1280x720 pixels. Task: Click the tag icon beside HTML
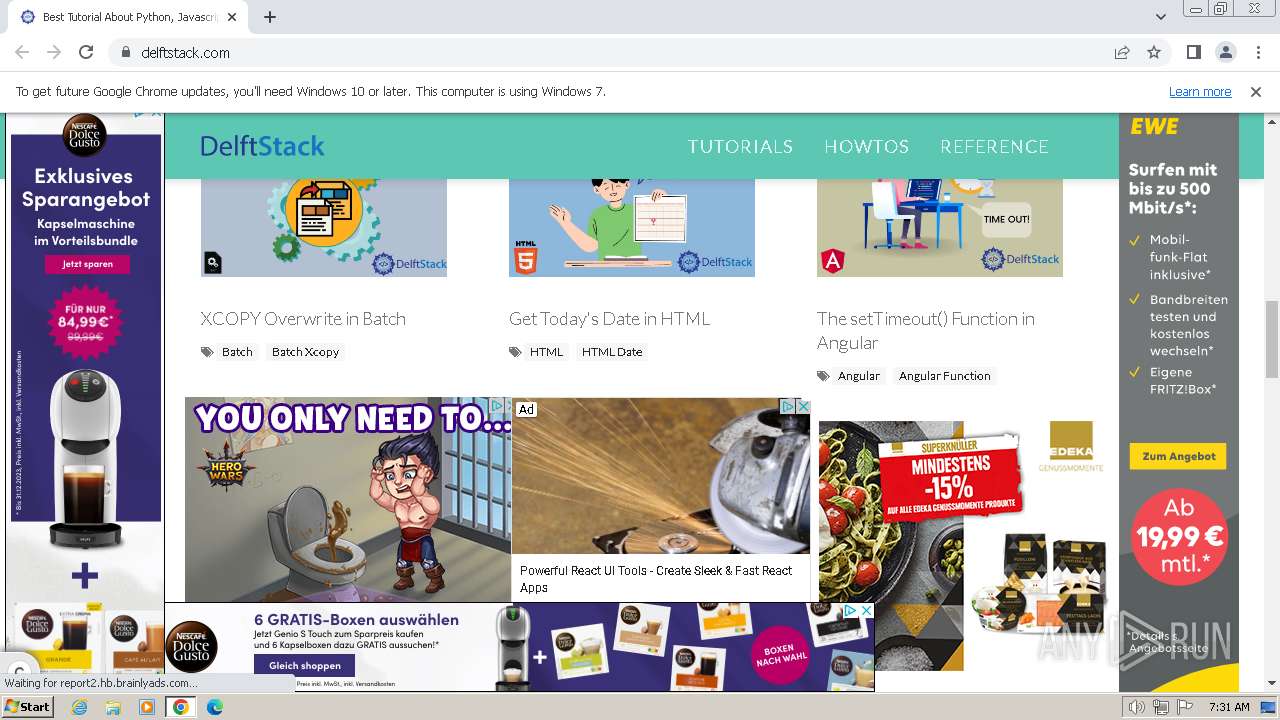click(x=515, y=352)
